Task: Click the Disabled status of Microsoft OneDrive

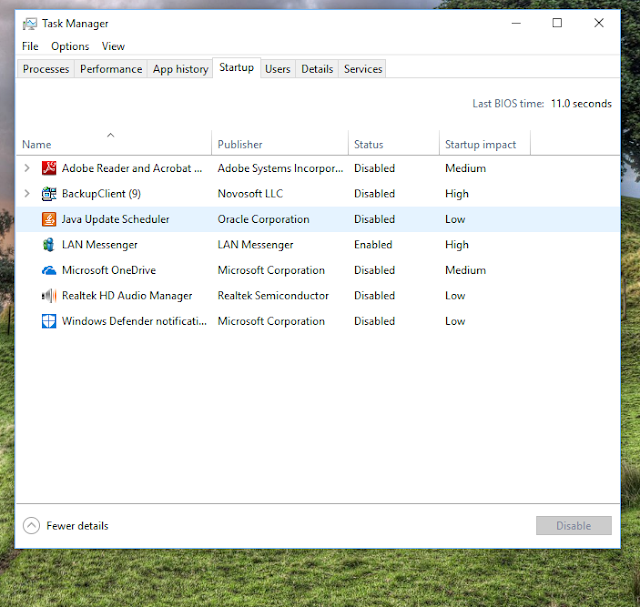Action: coord(374,270)
